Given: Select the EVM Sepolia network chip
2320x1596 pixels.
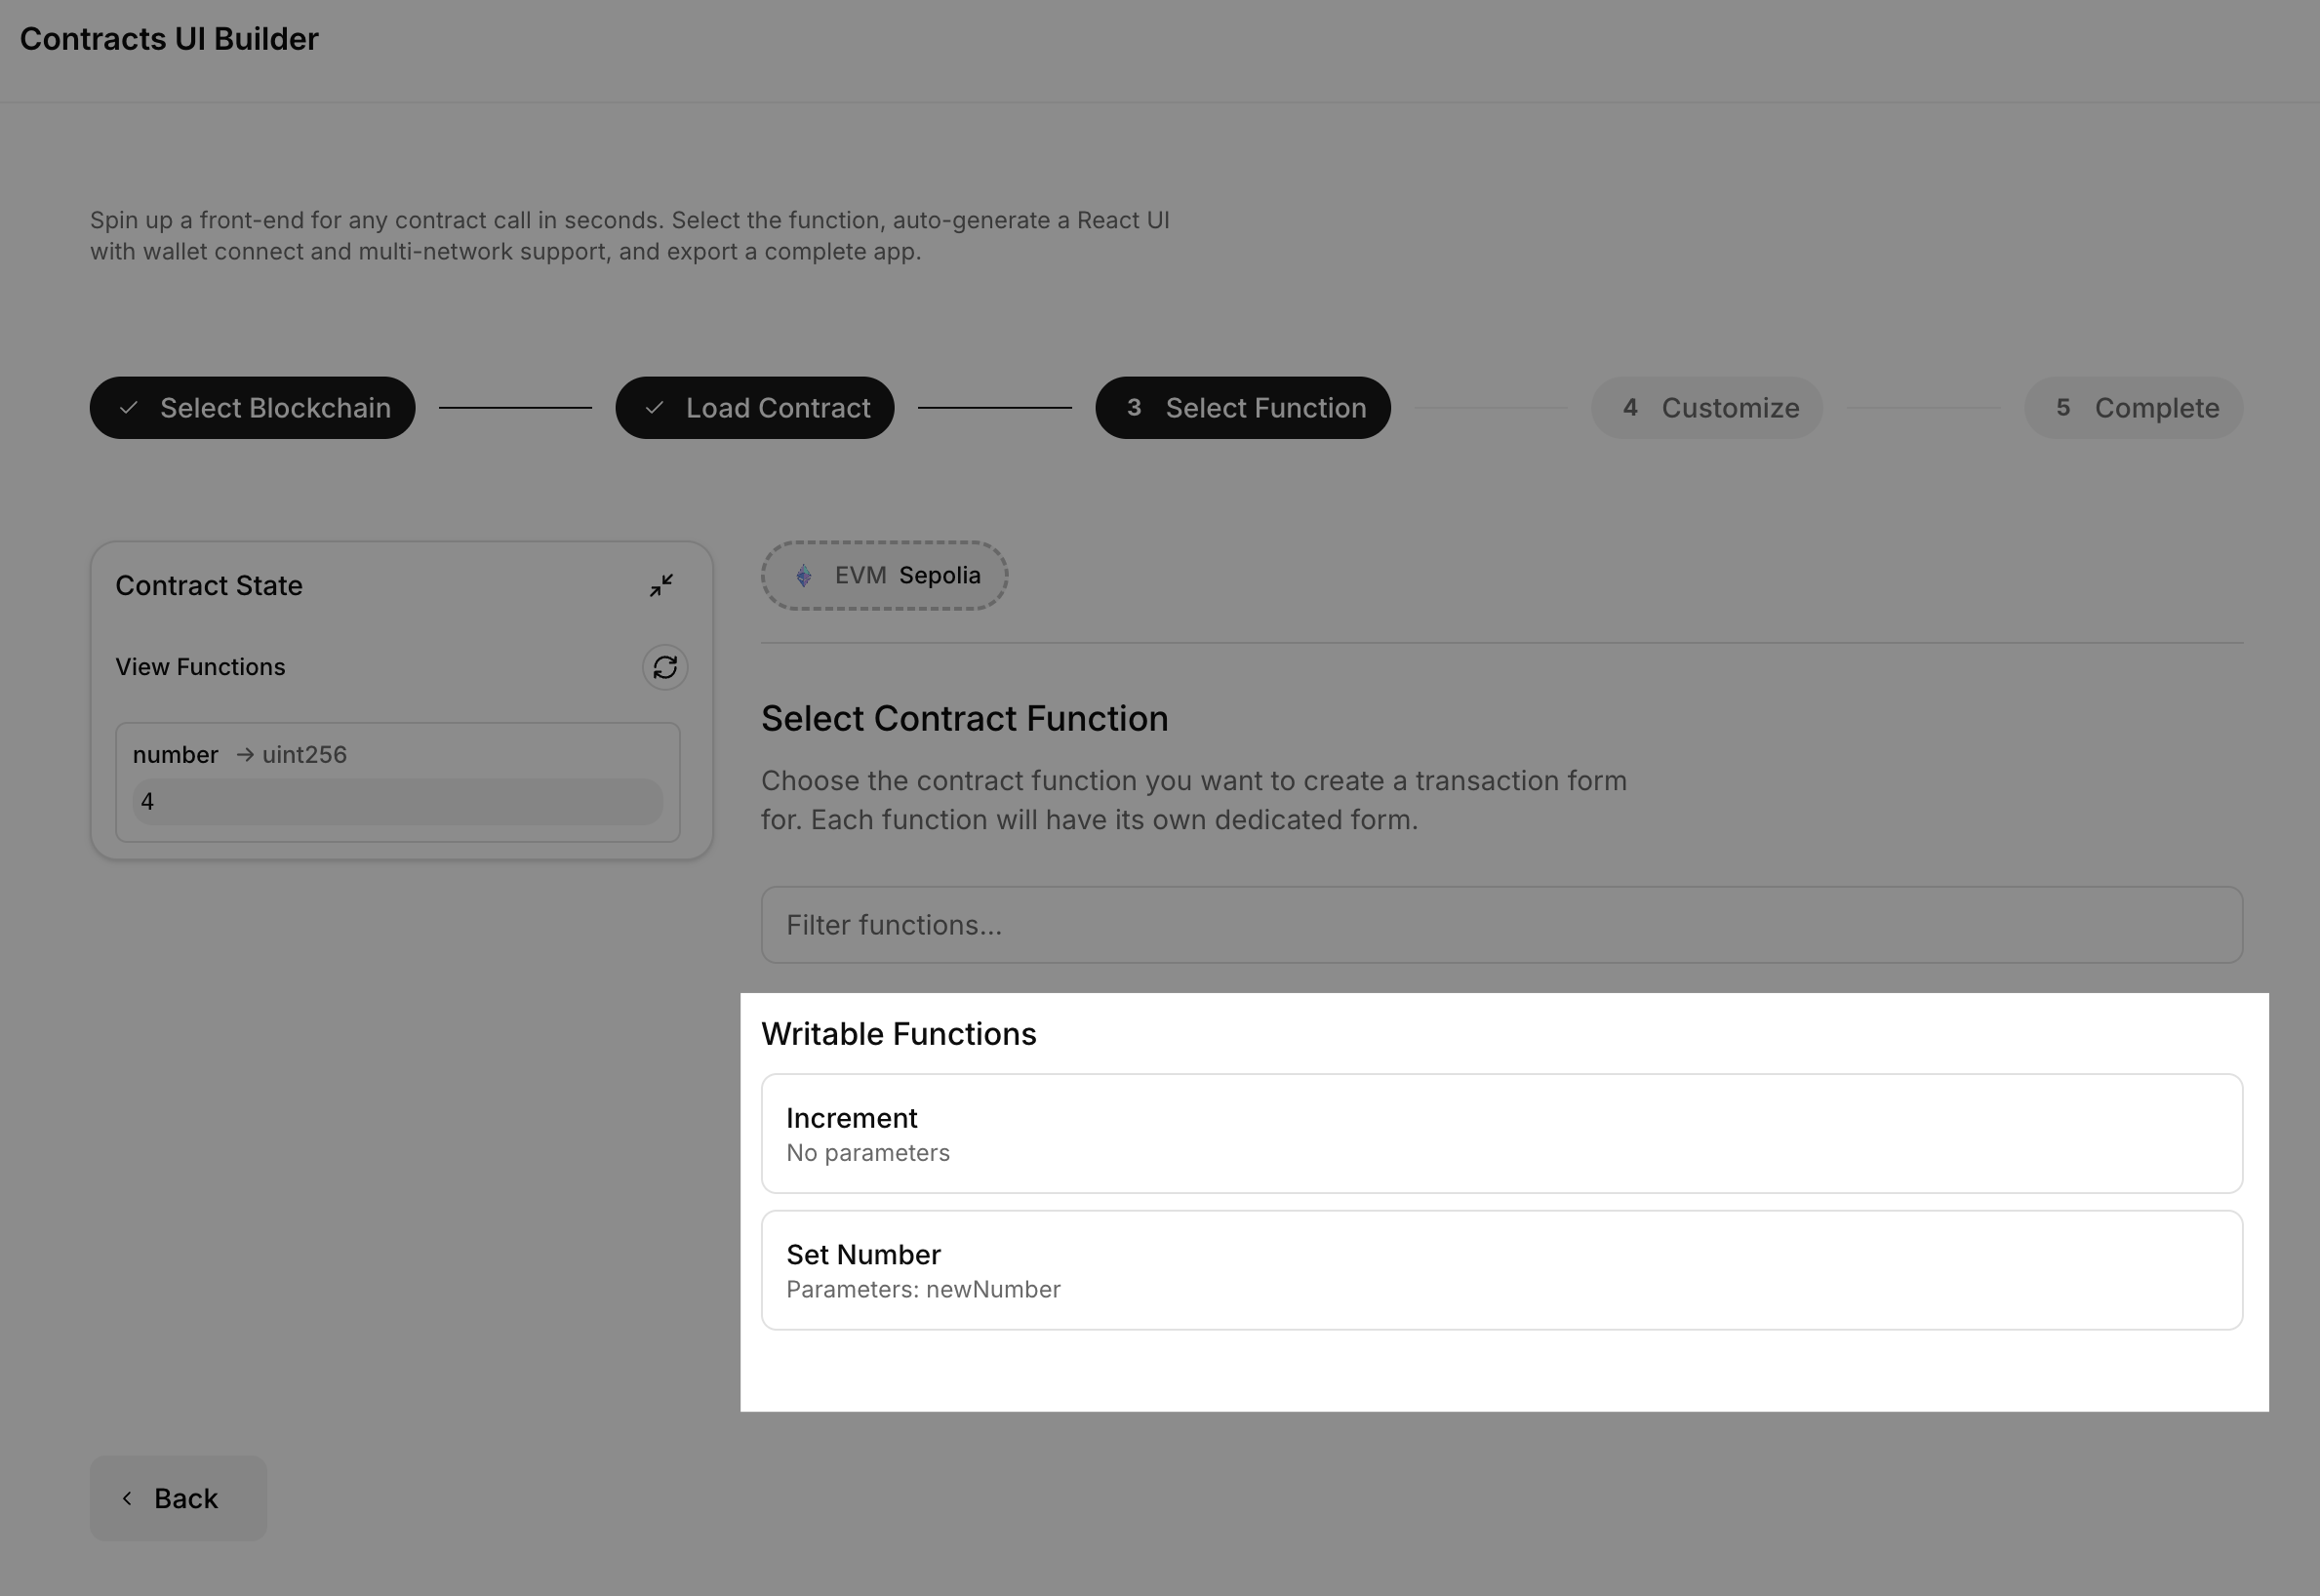Looking at the screenshot, I should (884, 575).
